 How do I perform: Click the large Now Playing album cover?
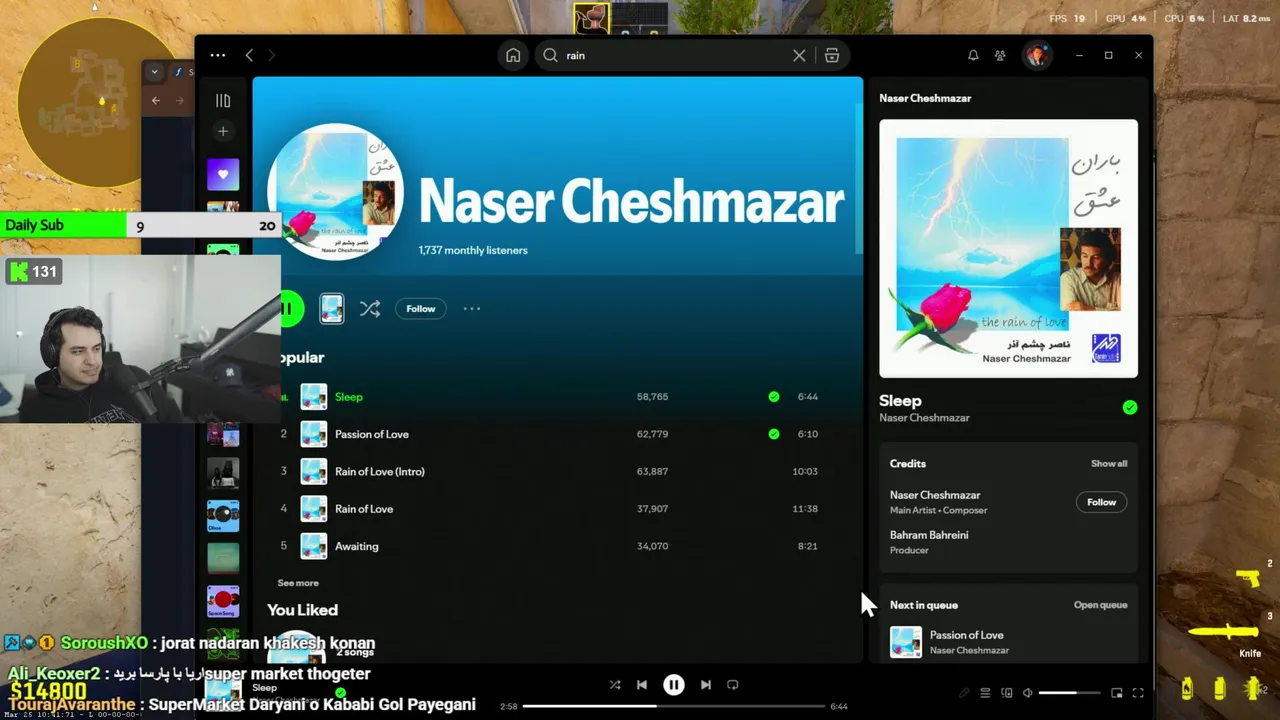point(1008,249)
